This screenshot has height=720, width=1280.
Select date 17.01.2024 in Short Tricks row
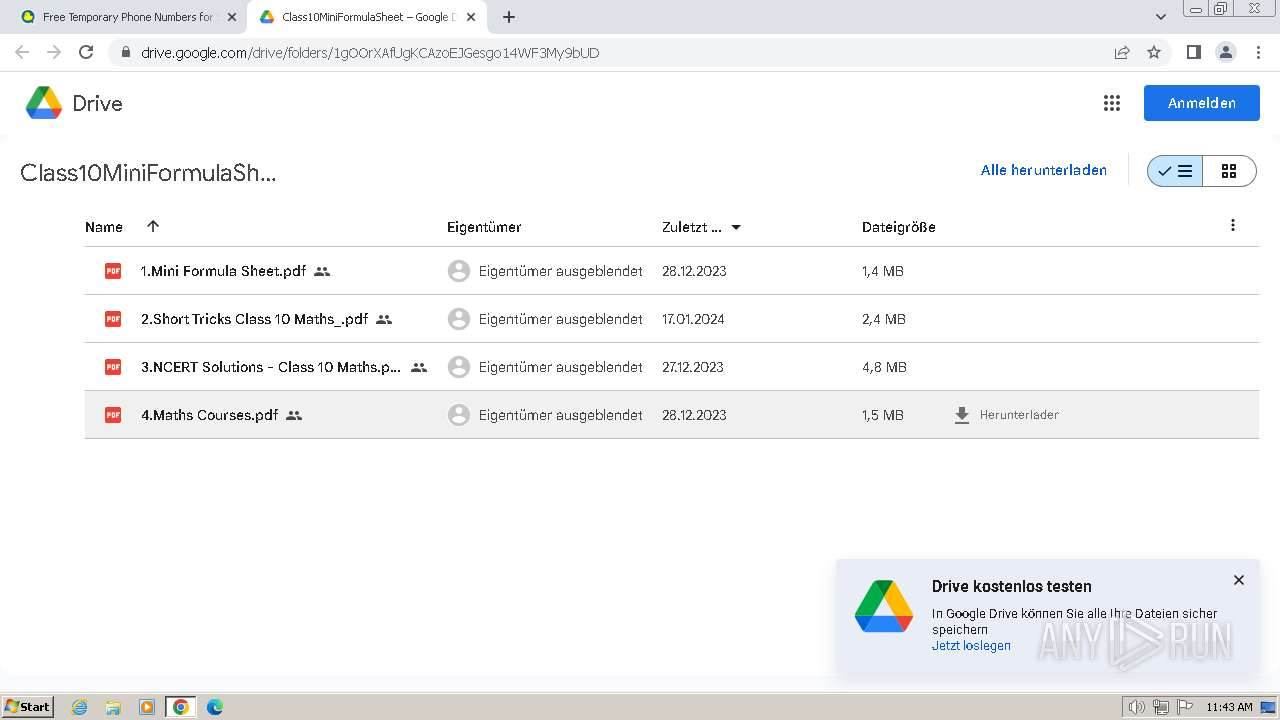(x=693, y=319)
